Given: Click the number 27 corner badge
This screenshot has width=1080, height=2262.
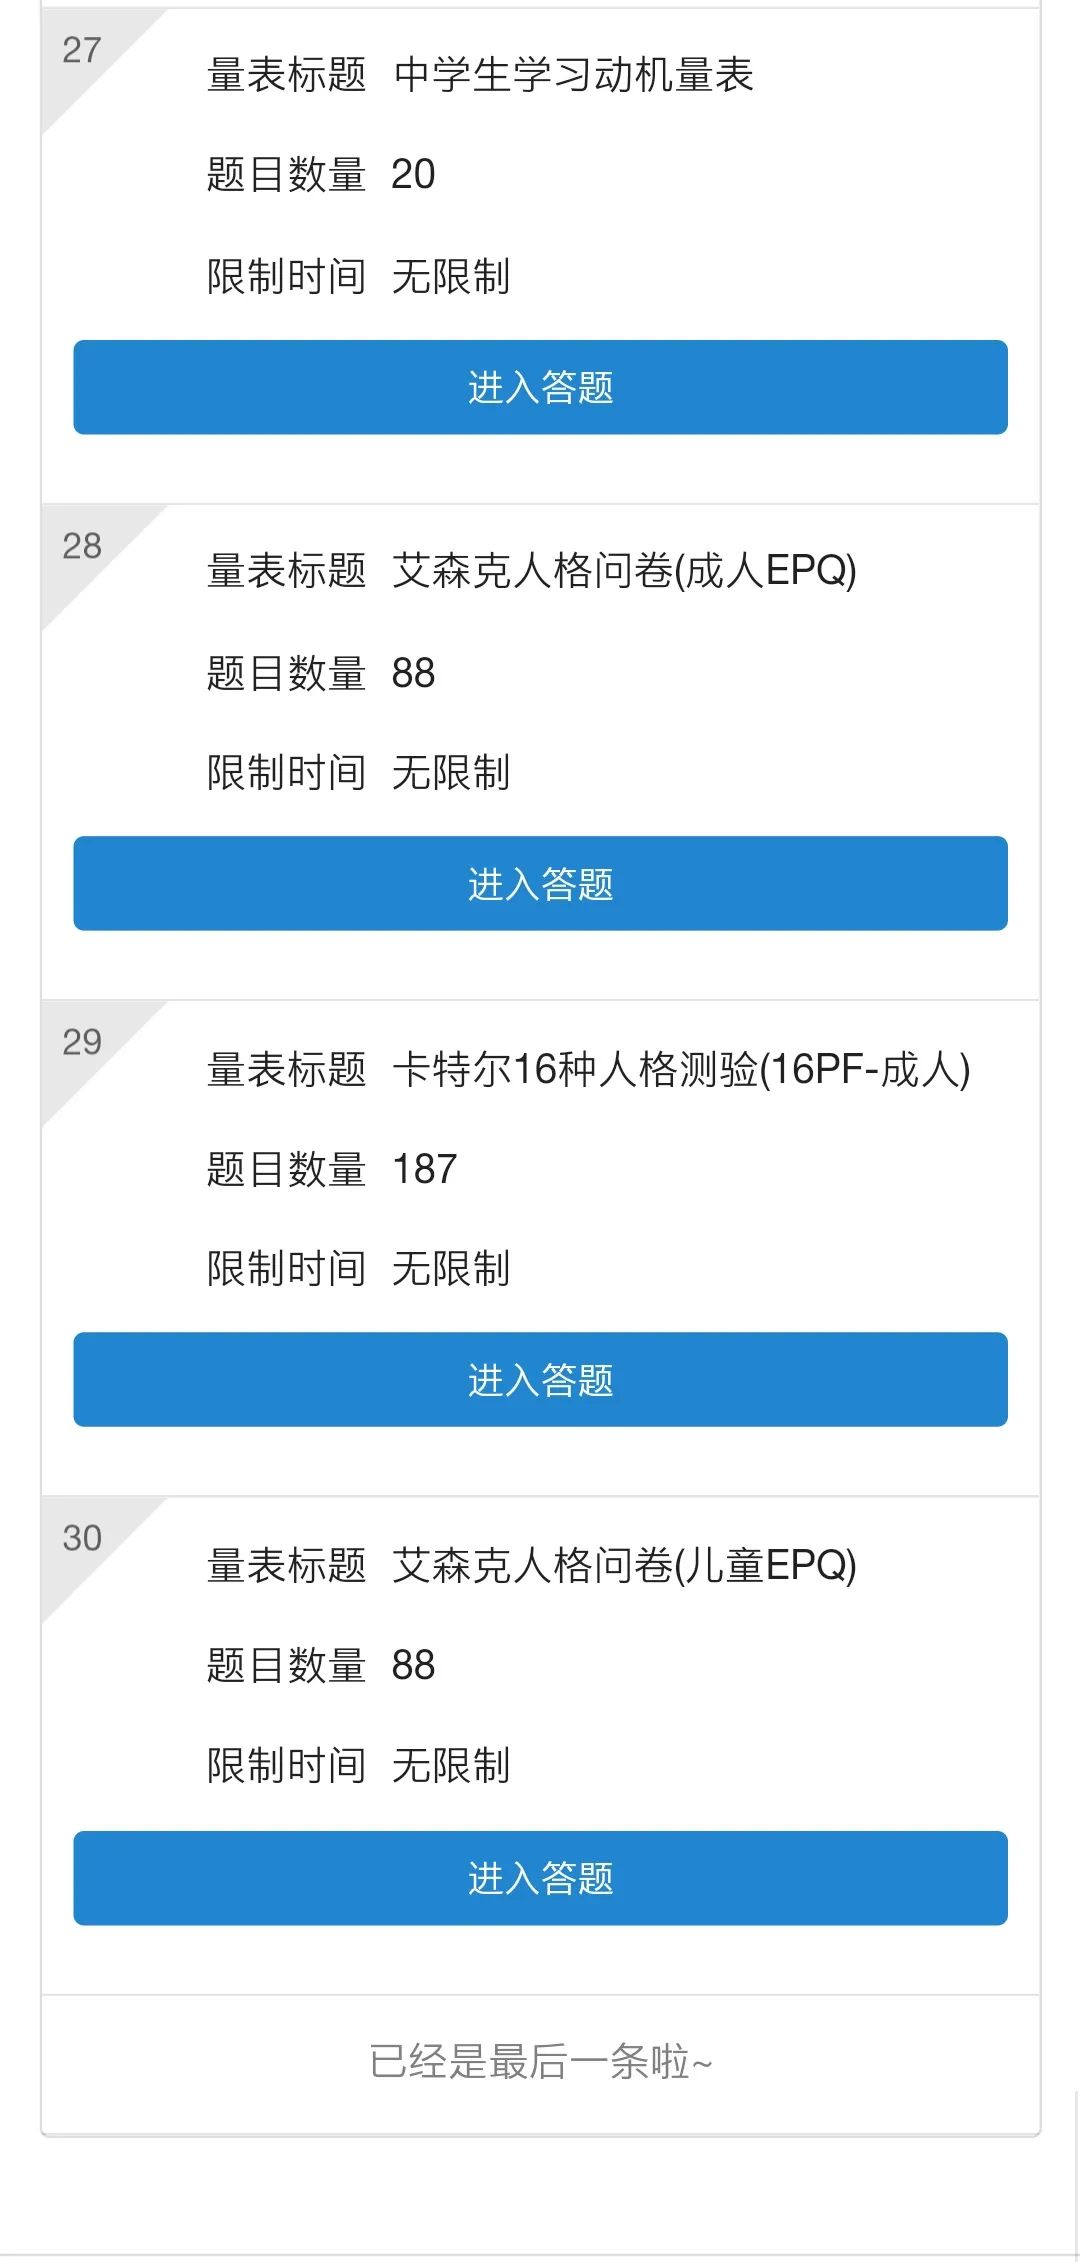Looking at the screenshot, I should (x=82, y=50).
